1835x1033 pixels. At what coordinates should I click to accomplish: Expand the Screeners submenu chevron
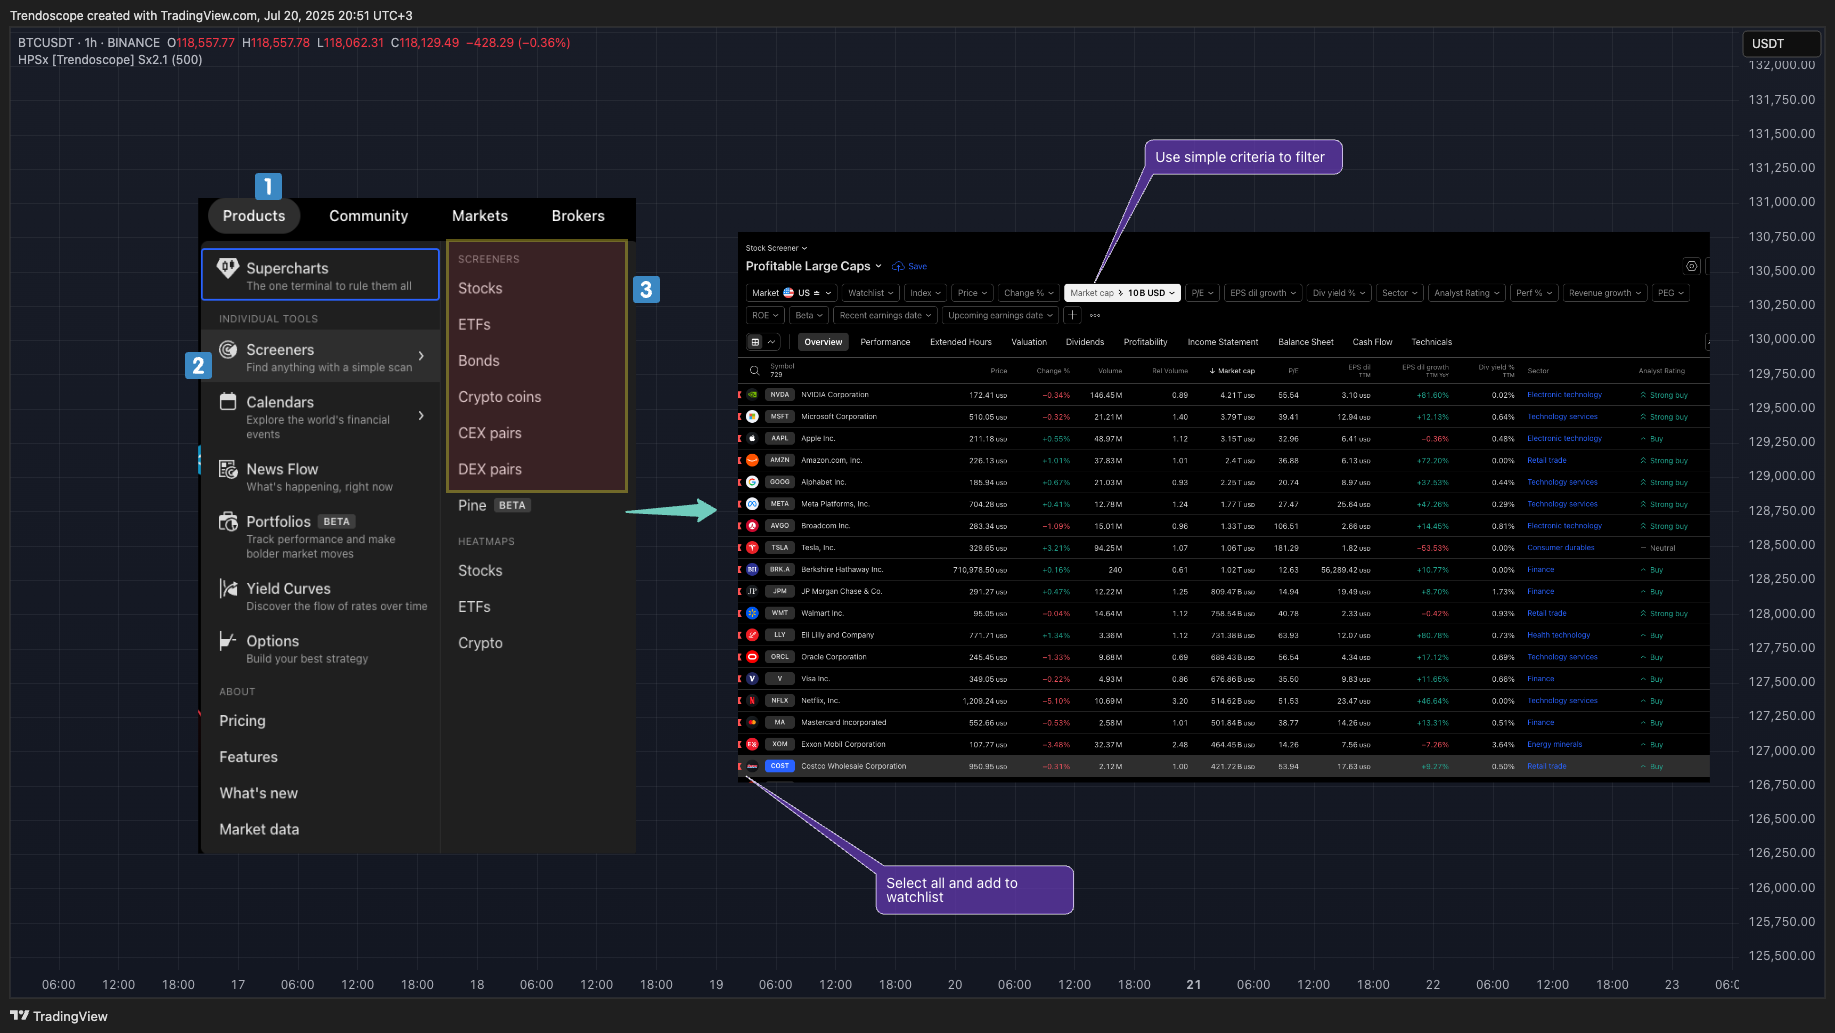point(421,356)
